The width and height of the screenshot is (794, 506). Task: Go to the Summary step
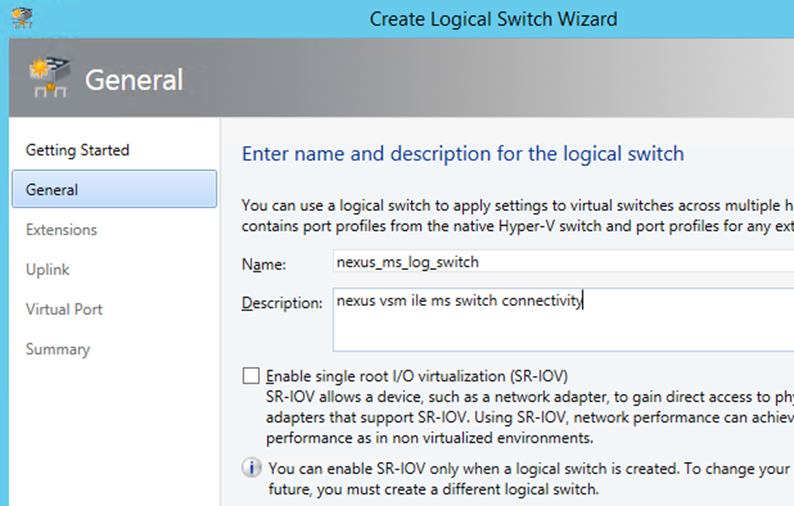[x=58, y=349]
